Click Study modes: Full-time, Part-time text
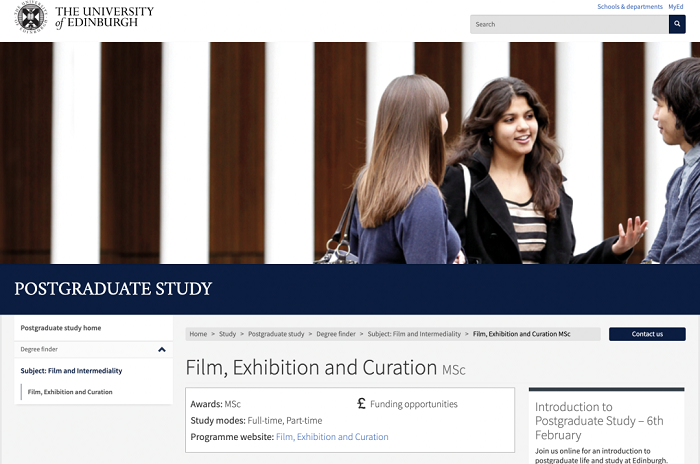 256,421
